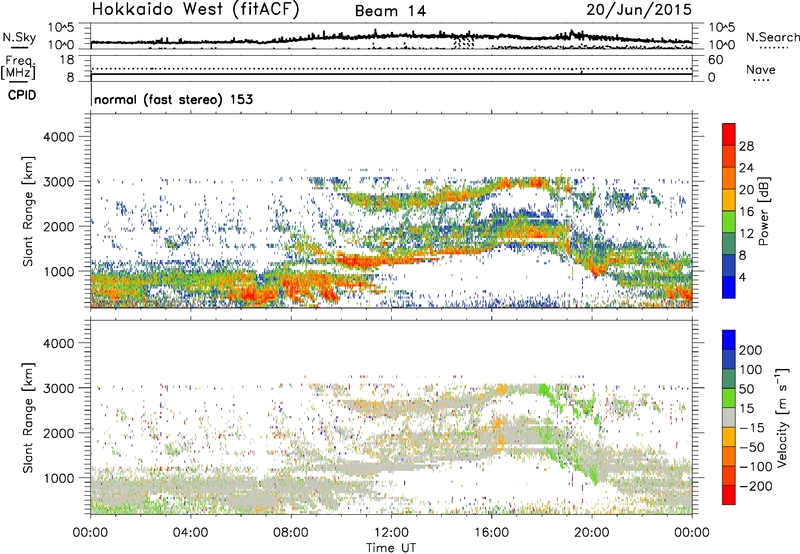This screenshot has height=554, width=800.
Task: Click the 'Beam 14' label
Action: 390,11
